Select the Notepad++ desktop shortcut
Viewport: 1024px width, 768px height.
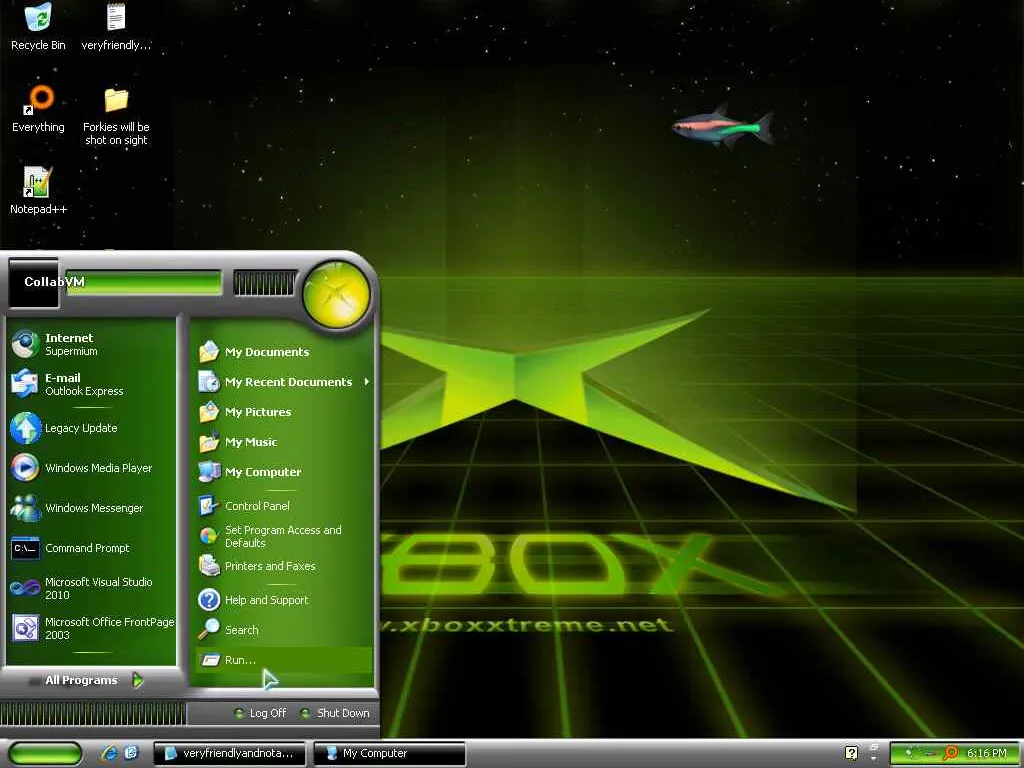38,191
